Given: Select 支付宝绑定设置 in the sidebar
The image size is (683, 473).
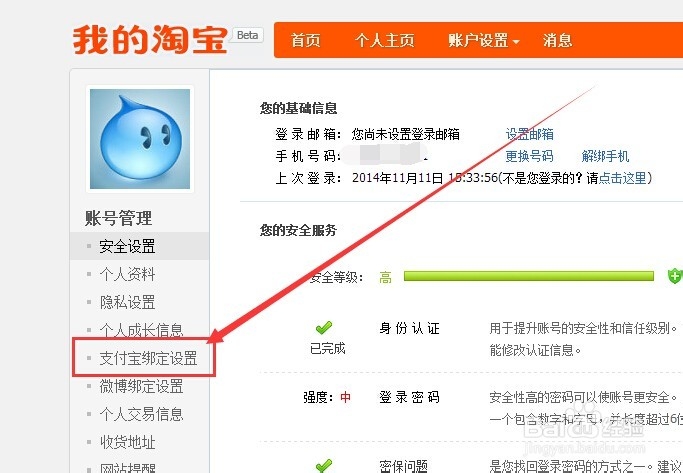Looking at the screenshot, I should (x=148, y=358).
